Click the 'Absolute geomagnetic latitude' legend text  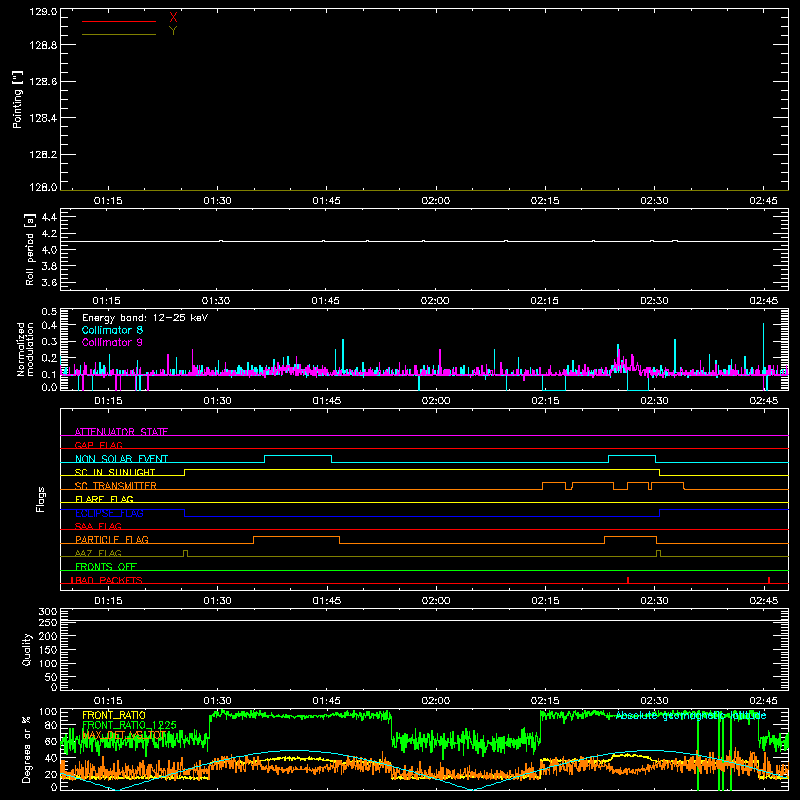691,715
